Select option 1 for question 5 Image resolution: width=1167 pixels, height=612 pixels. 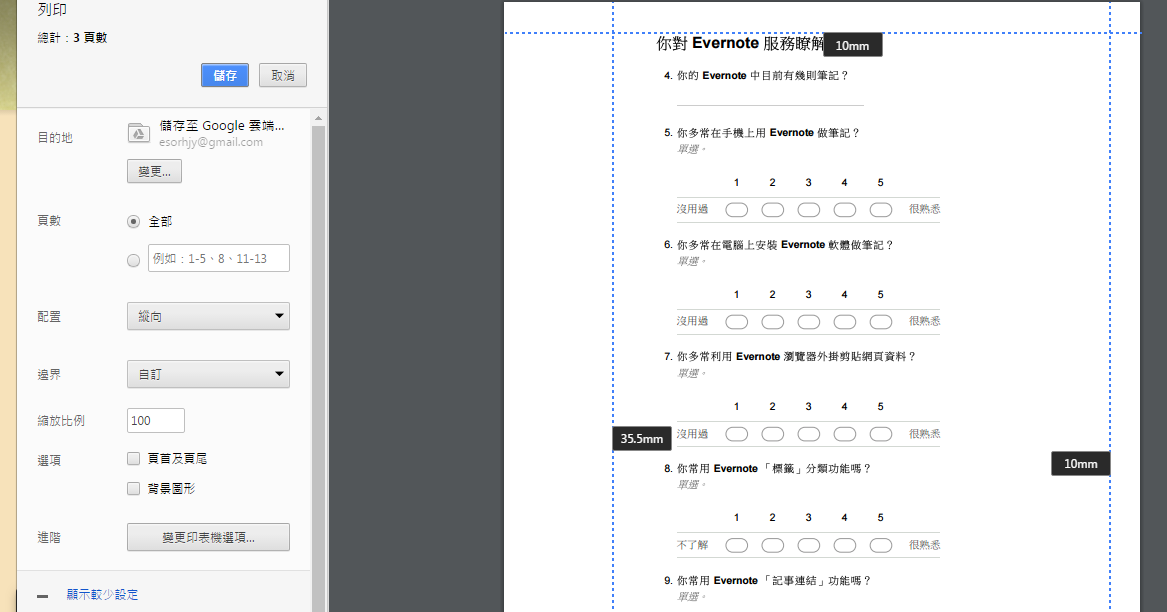coord(736,210)
